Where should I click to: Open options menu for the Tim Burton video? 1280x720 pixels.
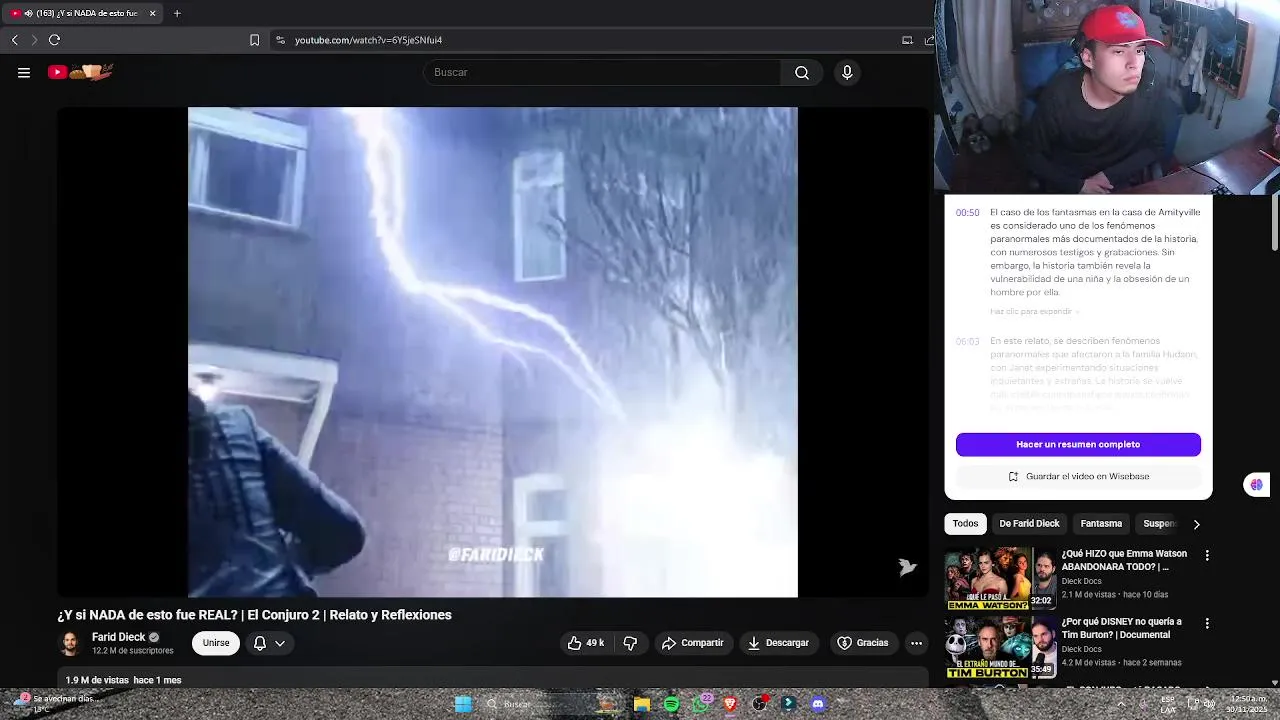tap(1207, 623)
